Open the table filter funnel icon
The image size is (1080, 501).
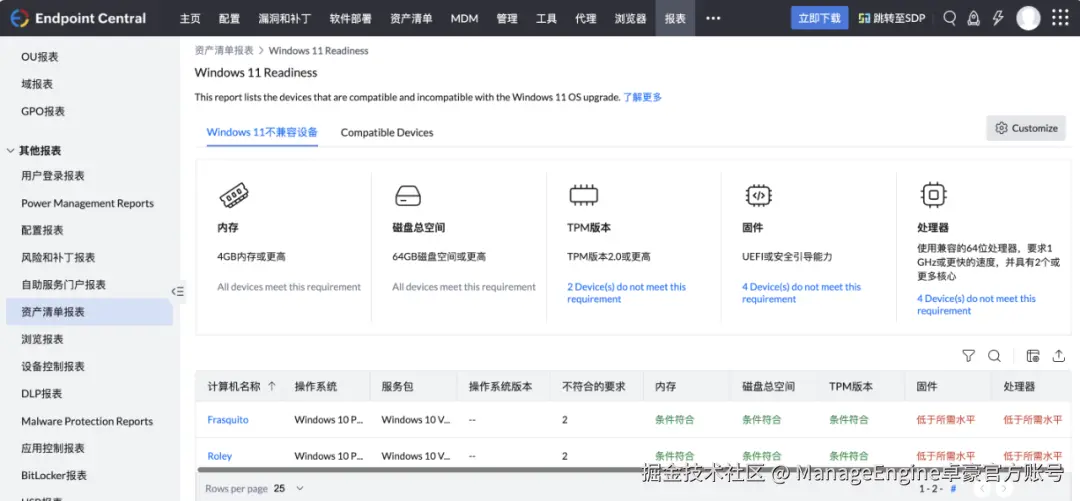pyautogui.click(x=968, y=356)
